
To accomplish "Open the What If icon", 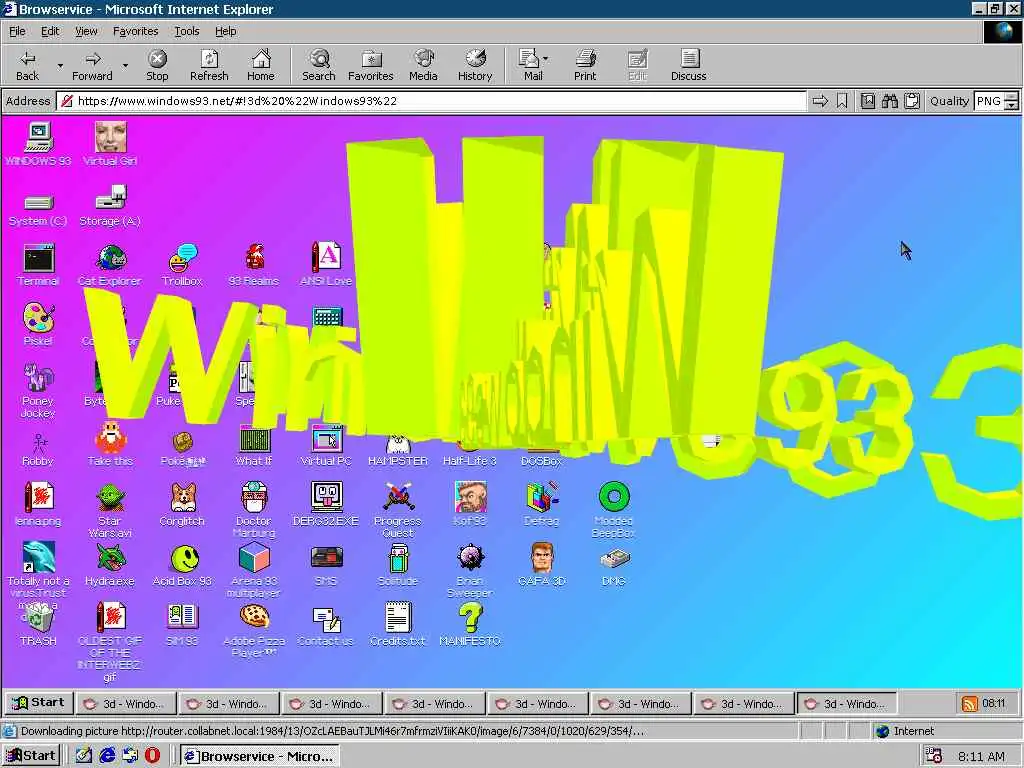I will tap(254, 445).
